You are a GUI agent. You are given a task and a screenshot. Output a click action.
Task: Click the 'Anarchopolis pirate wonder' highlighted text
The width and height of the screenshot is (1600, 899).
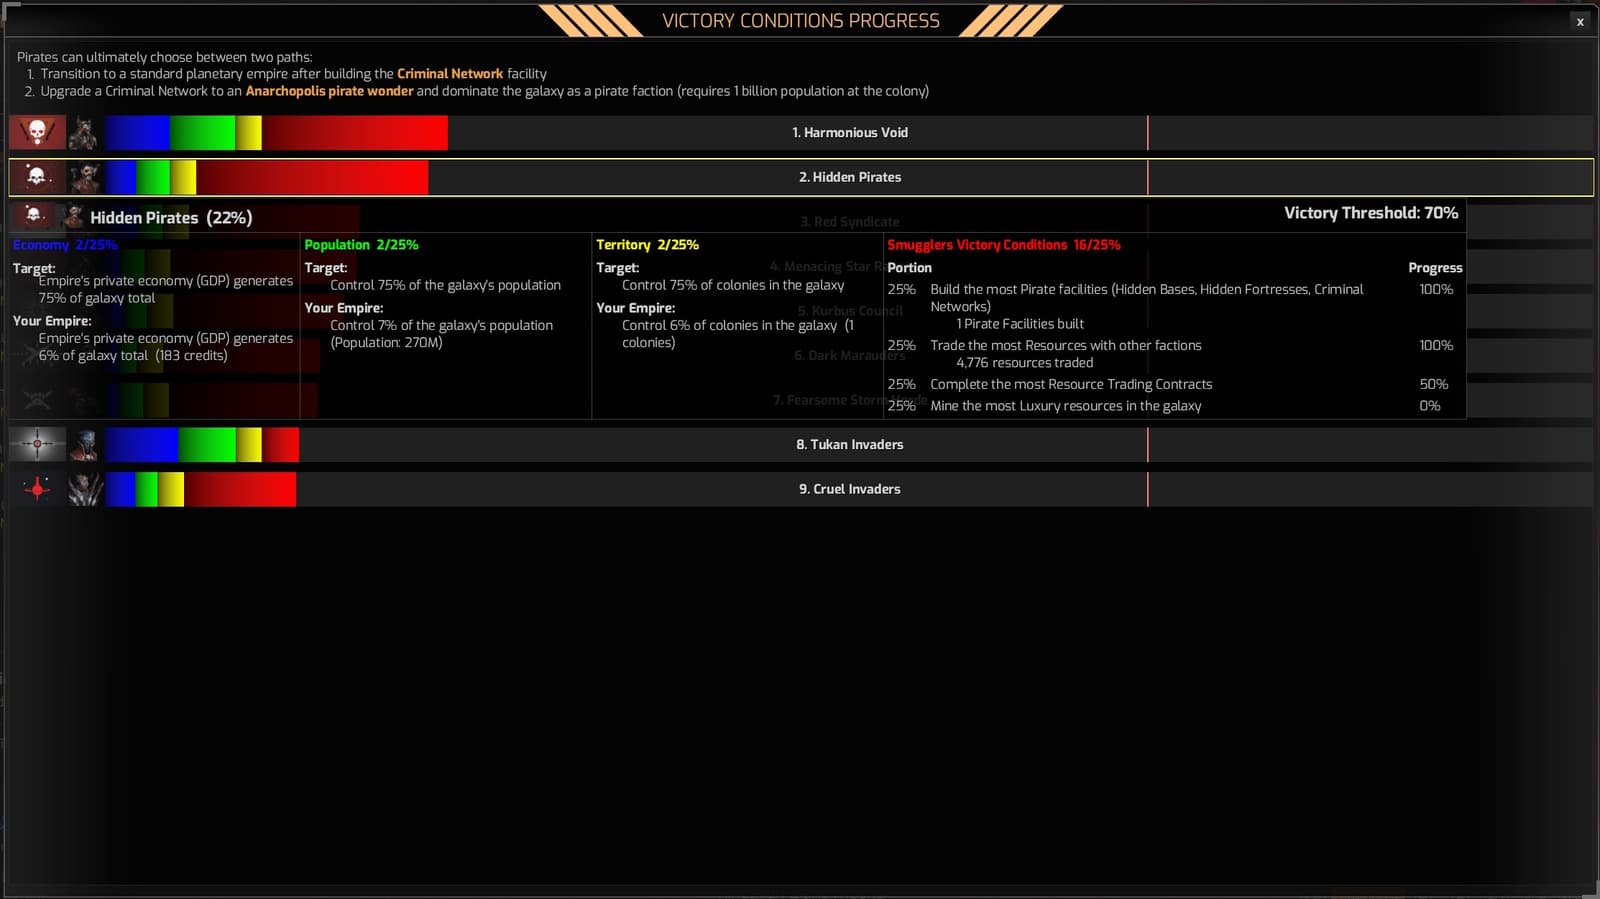click(329, 91)
